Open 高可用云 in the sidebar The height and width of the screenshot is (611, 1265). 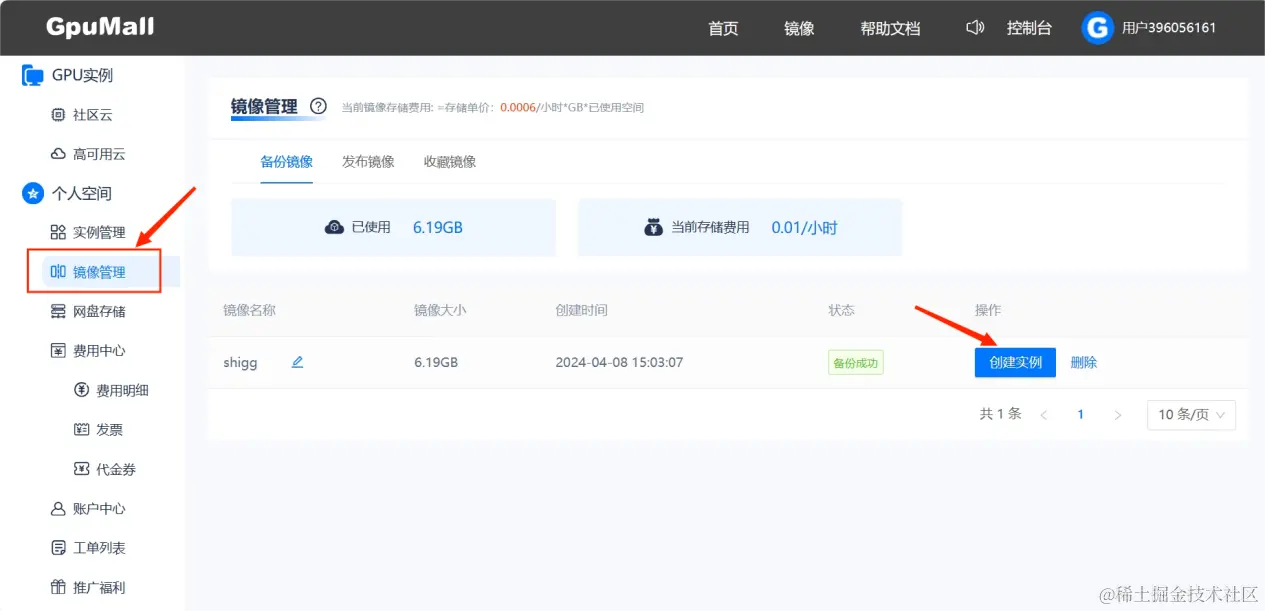coord(99,154)
